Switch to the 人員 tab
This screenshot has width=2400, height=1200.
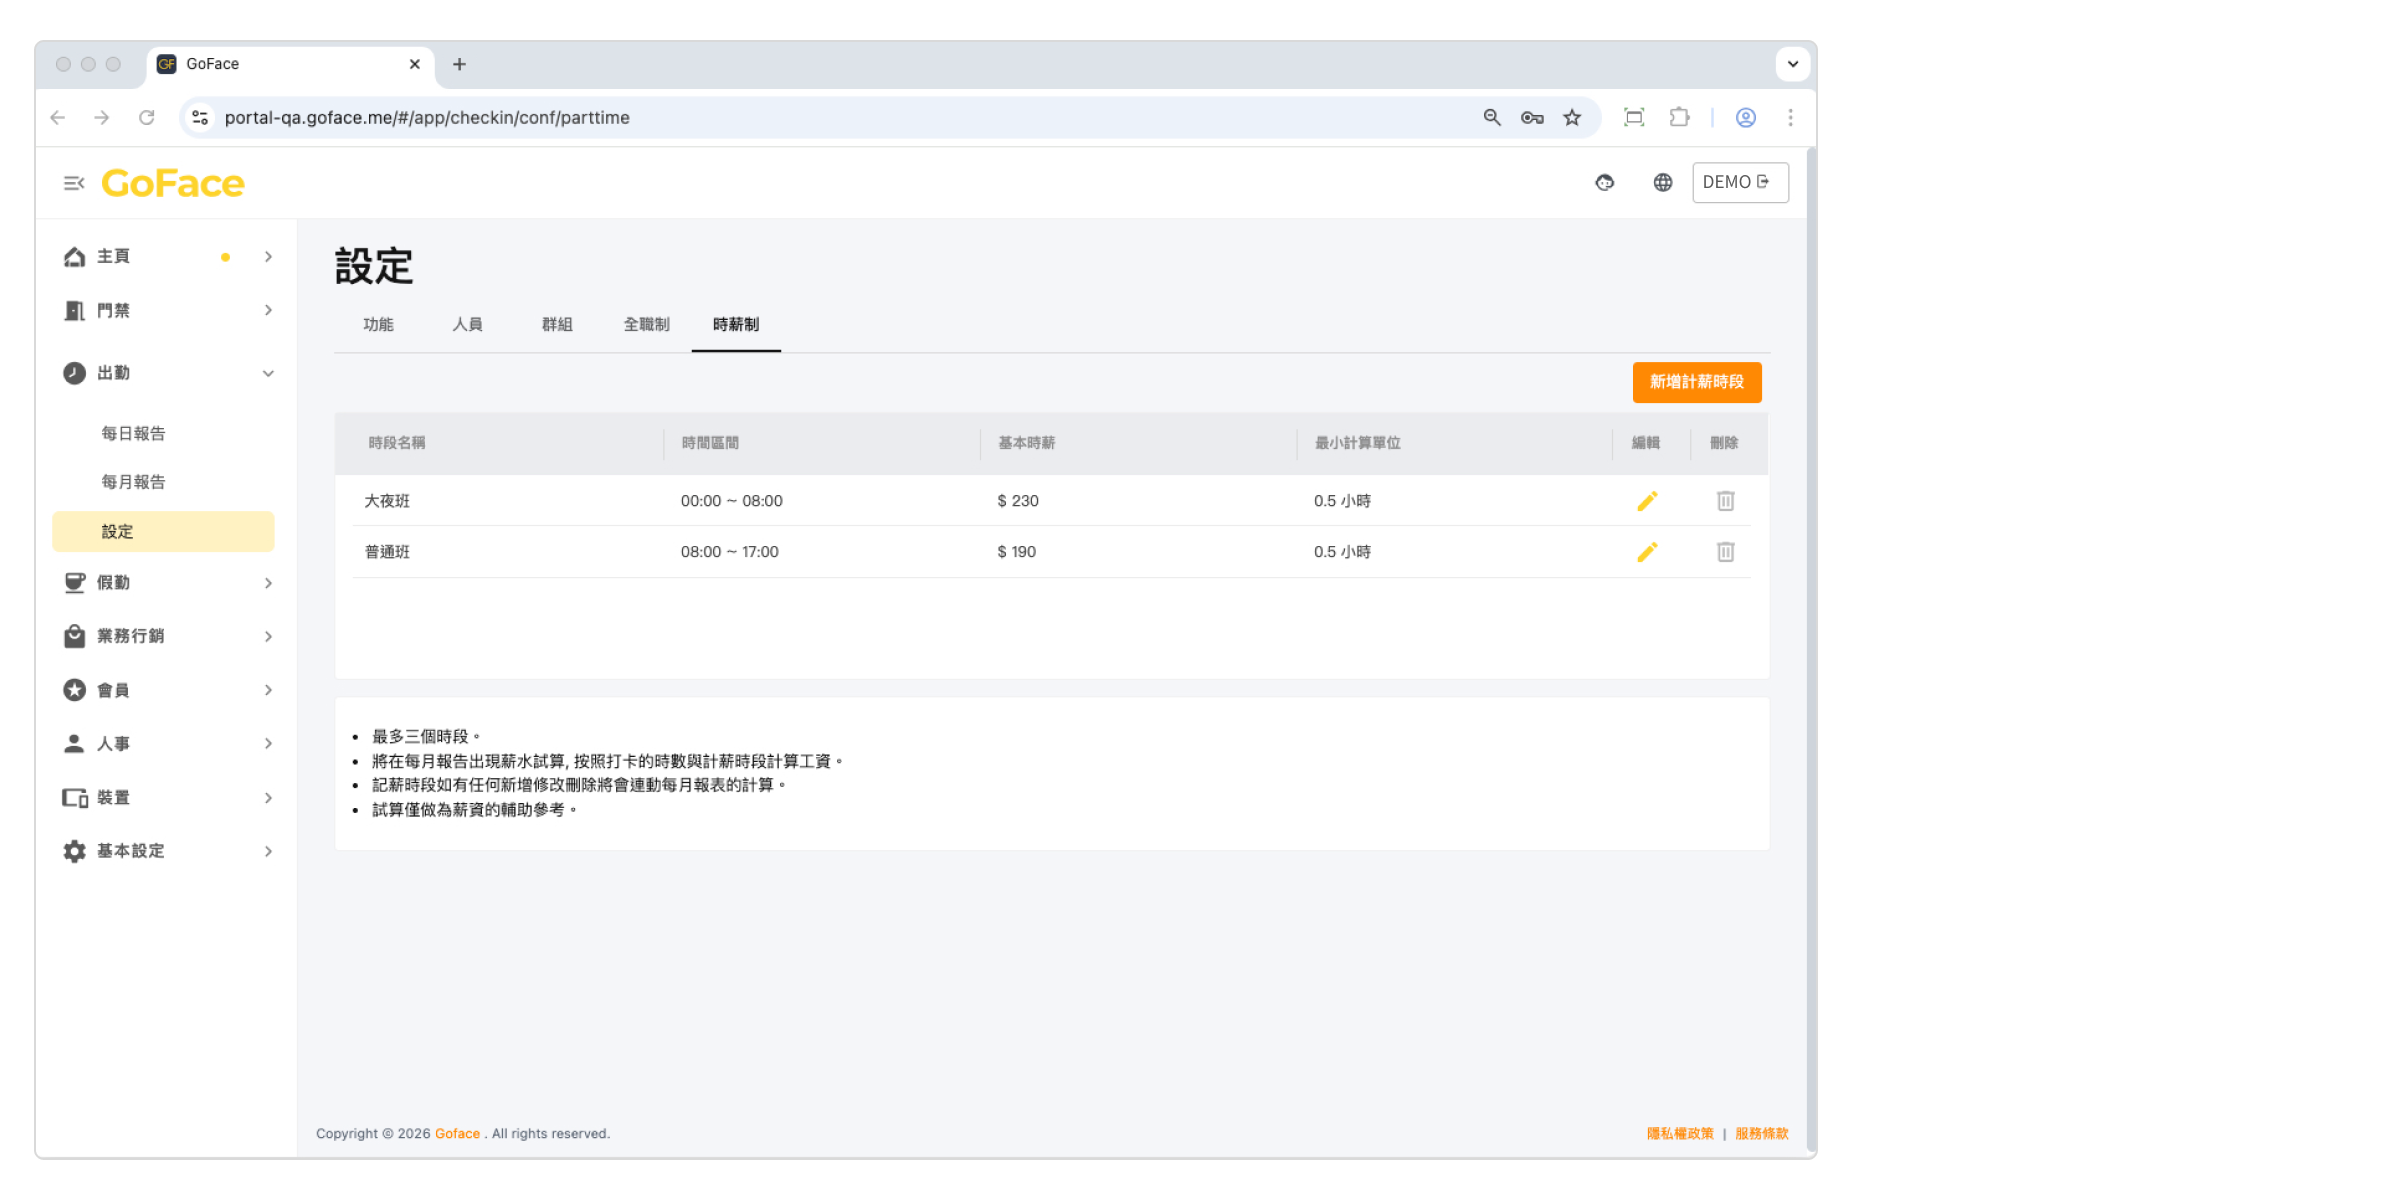pyautogui.click(x=467, y=325)
